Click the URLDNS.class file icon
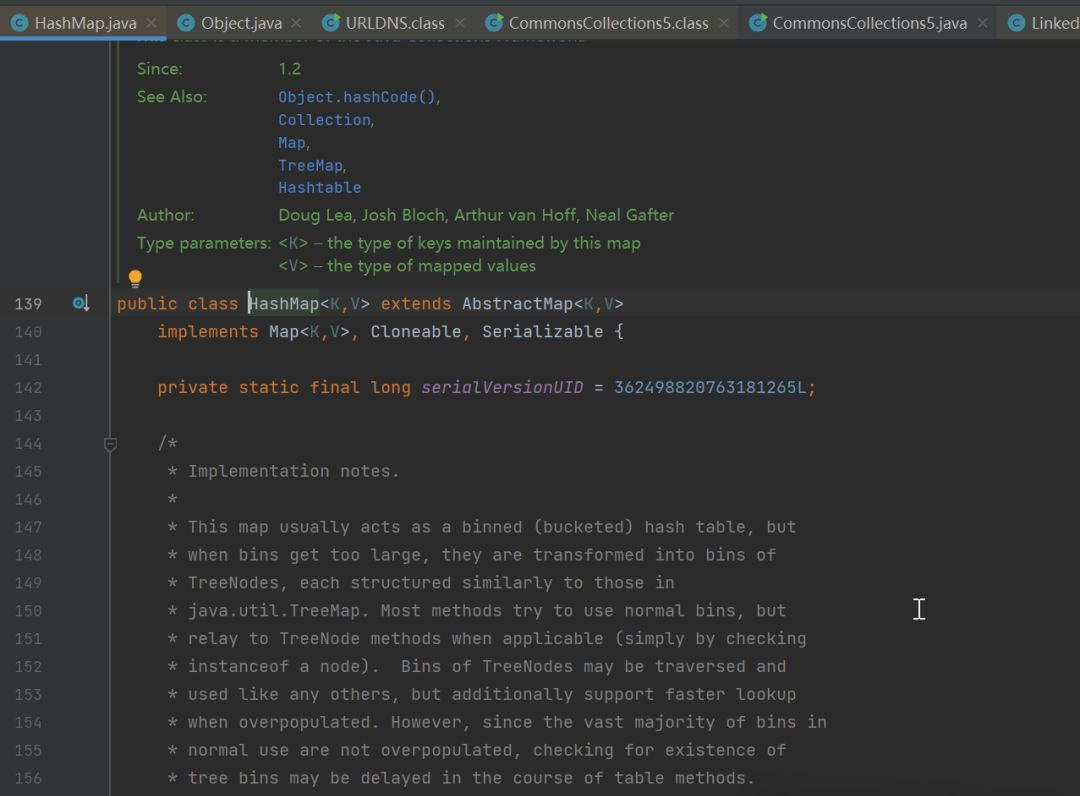This screenshot has height=796, width=1080. 331,23
